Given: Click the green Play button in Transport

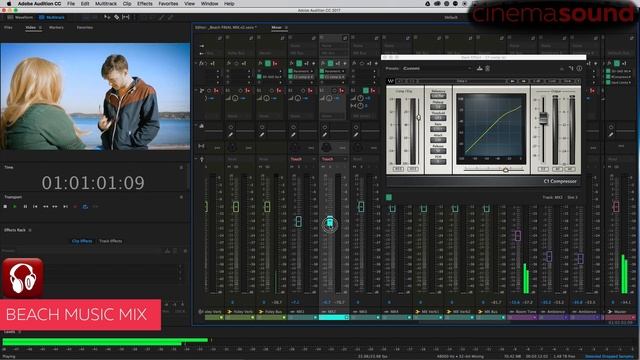Looking at the screenshot, I should coord(15,207).
